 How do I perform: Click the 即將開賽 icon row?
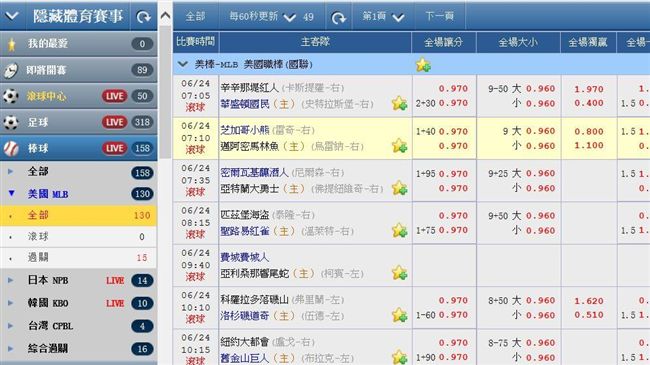(79, 70)
